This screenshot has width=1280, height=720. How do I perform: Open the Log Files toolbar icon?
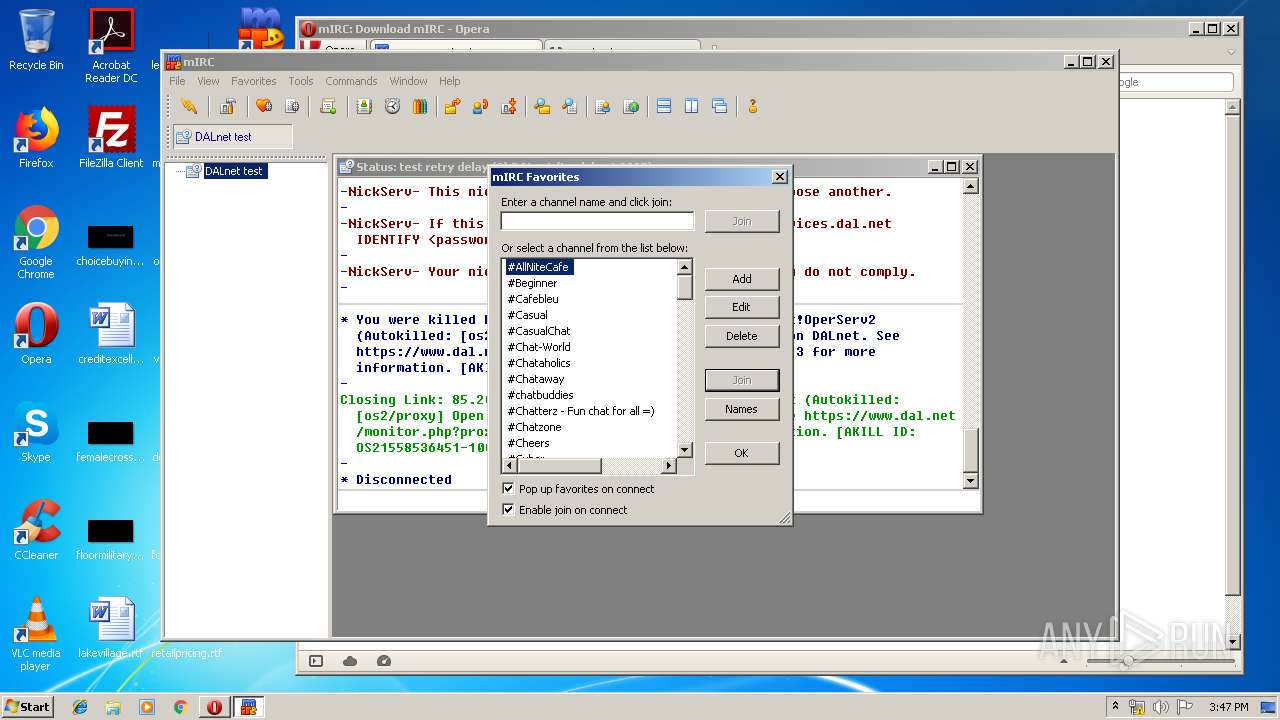570,106
